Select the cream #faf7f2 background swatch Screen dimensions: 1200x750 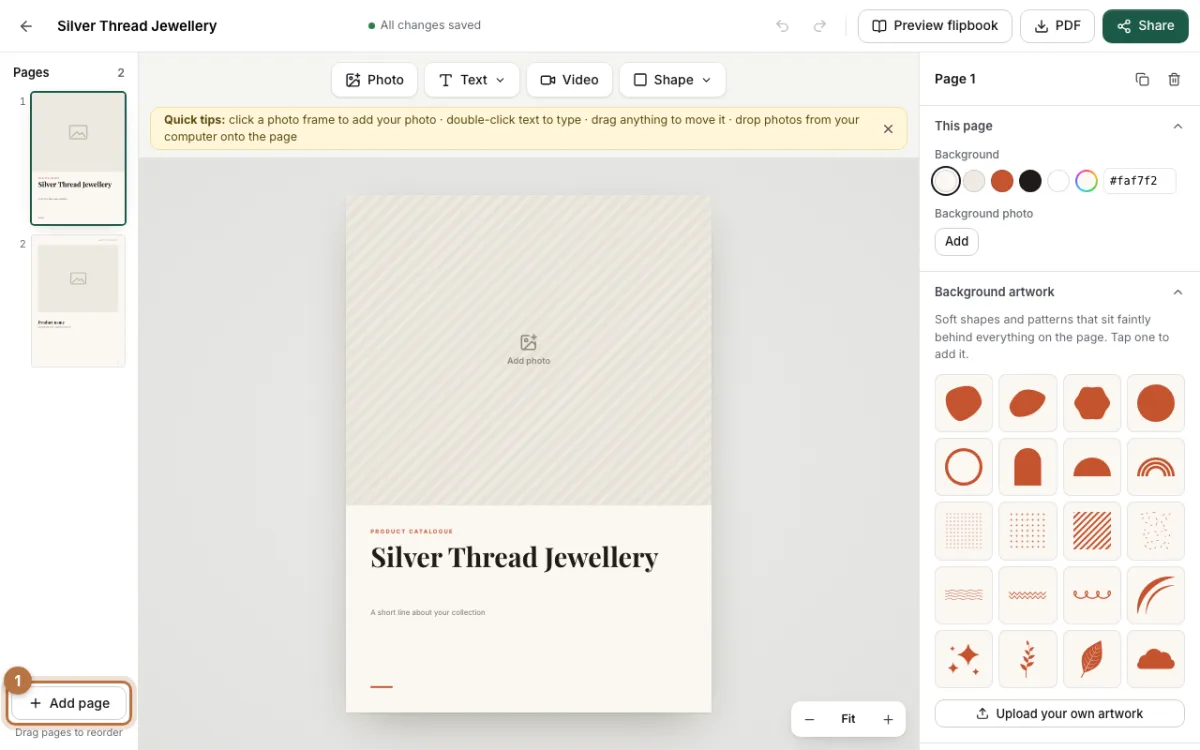(x=946, y=181)
